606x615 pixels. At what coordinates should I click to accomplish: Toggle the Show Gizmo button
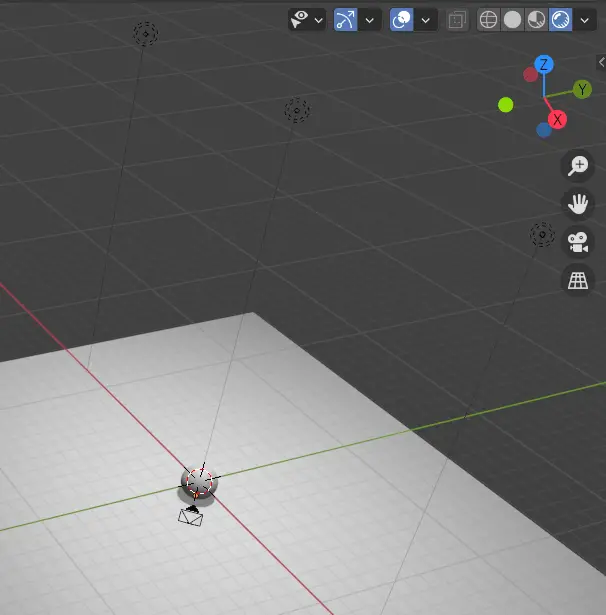(x=345, y=20)
